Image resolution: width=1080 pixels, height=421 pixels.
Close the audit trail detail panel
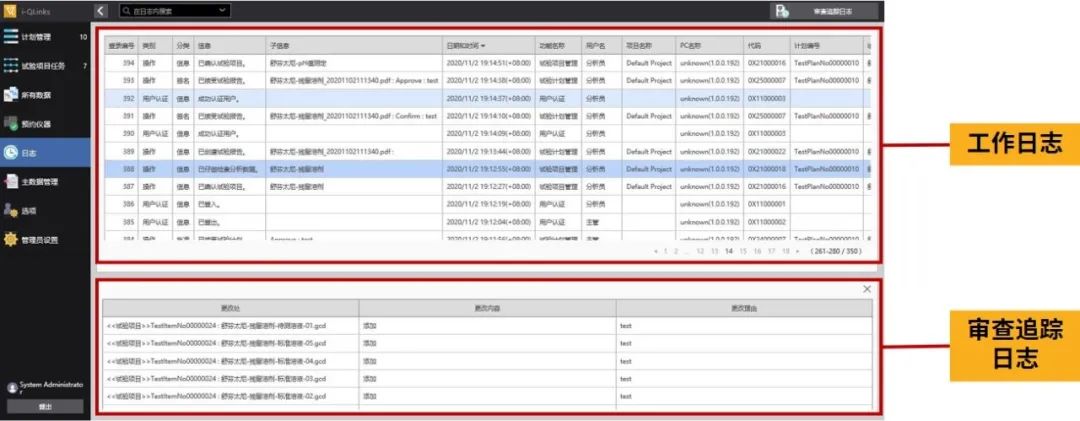click(866, 289)
